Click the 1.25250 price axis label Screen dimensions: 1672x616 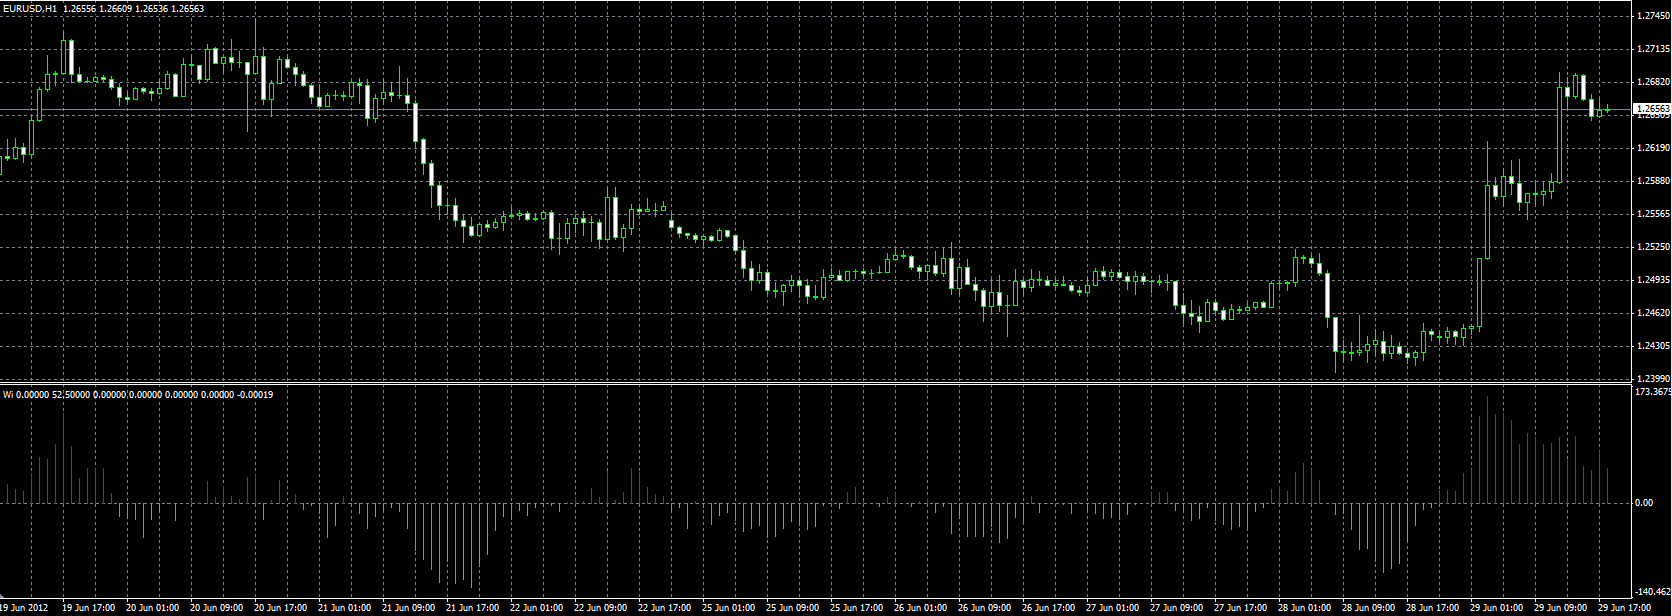pos(1651,247)
